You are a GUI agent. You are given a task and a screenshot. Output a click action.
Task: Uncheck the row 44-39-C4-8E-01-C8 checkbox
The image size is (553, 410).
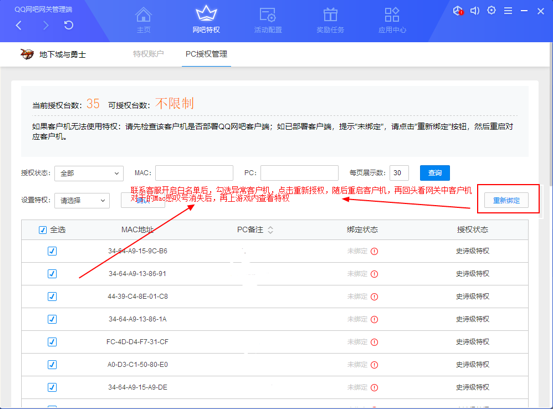[52, 296]
